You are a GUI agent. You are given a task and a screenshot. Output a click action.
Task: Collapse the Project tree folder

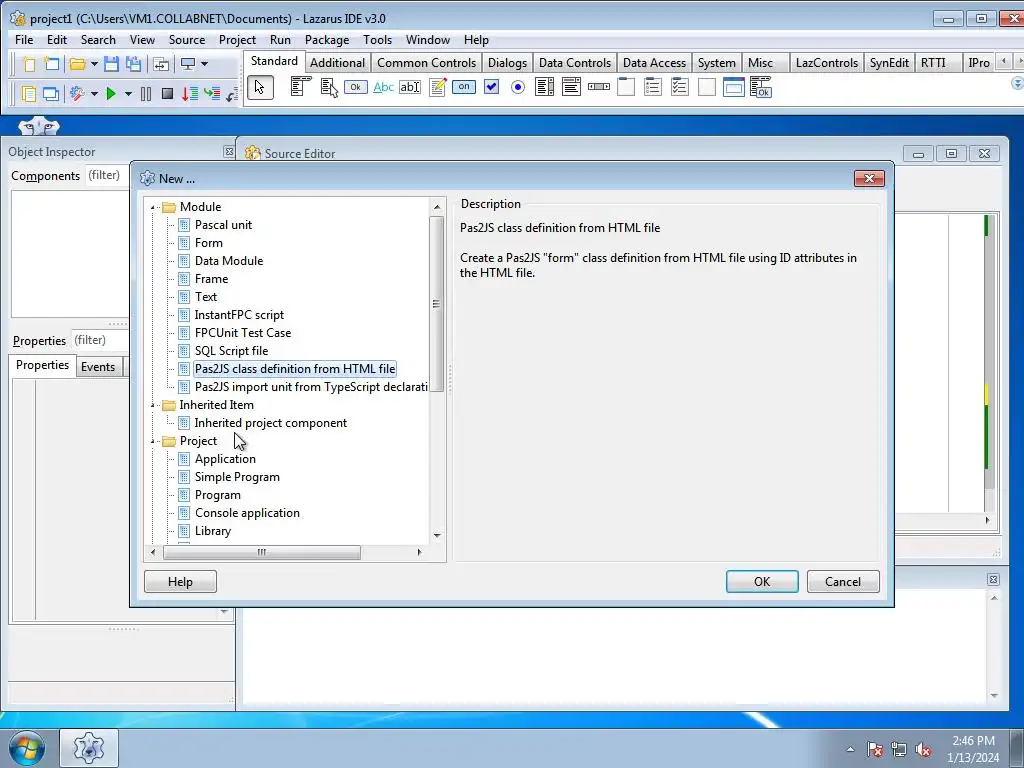tap(153, 441)
